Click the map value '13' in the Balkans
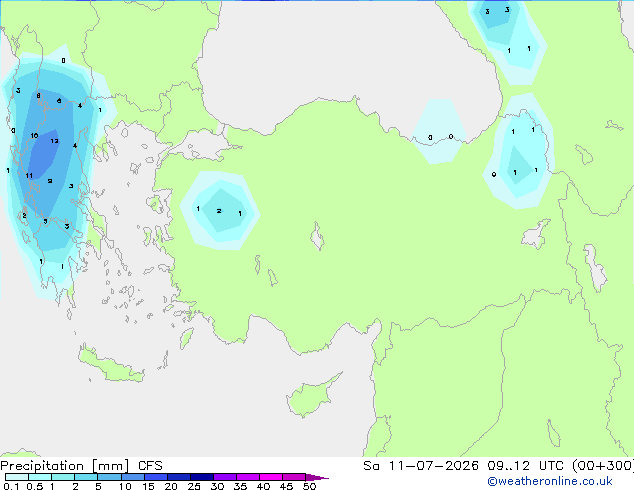This screenshot has height=490, width=634. (x=55, y=141)
